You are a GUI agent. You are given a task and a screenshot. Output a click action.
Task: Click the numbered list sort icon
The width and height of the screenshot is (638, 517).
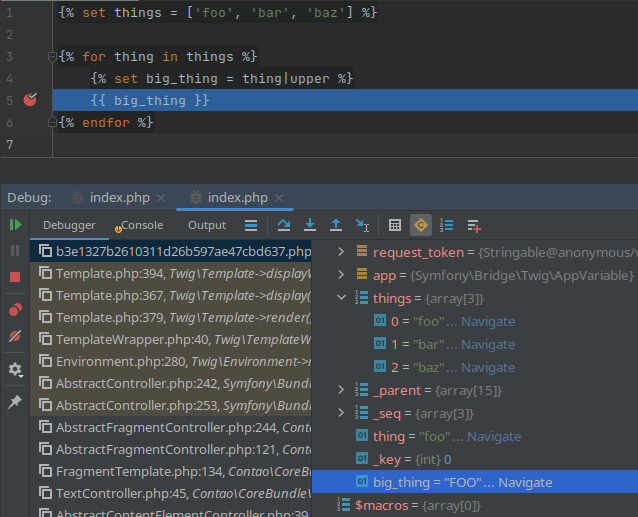(x=447, y=225)
